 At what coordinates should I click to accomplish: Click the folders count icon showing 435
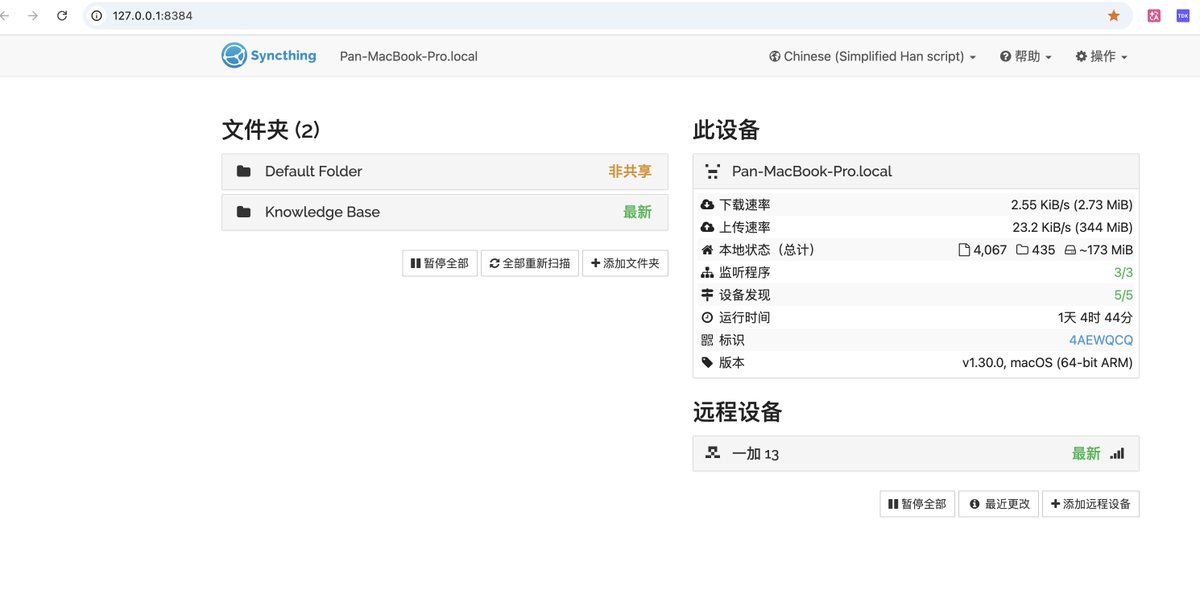(1022, 250)
